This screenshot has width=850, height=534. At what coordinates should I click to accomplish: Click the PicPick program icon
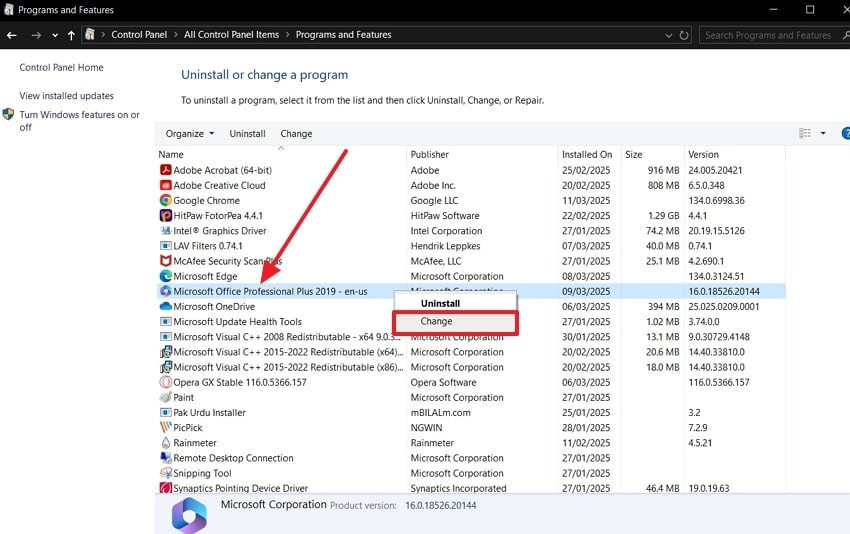click(x=166, y=428)
